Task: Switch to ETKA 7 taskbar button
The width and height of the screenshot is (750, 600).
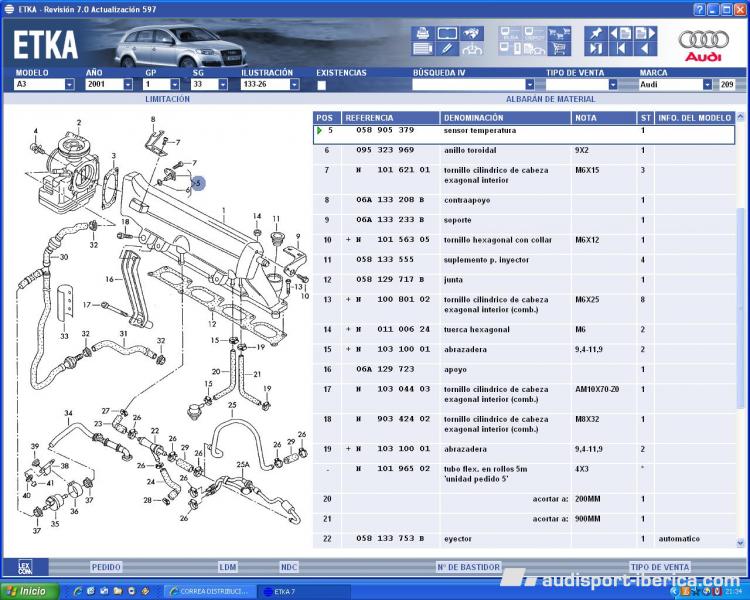Action: click(304, 591)
